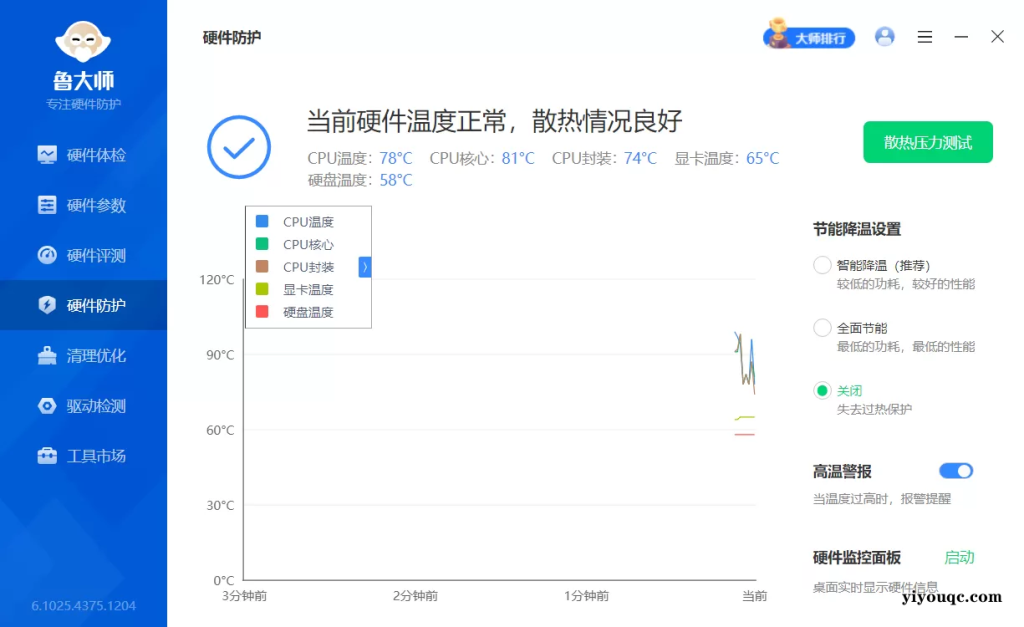Turn off the 高温警报 switch
The width and height of the screenshot is (1024, 627).
955,470
